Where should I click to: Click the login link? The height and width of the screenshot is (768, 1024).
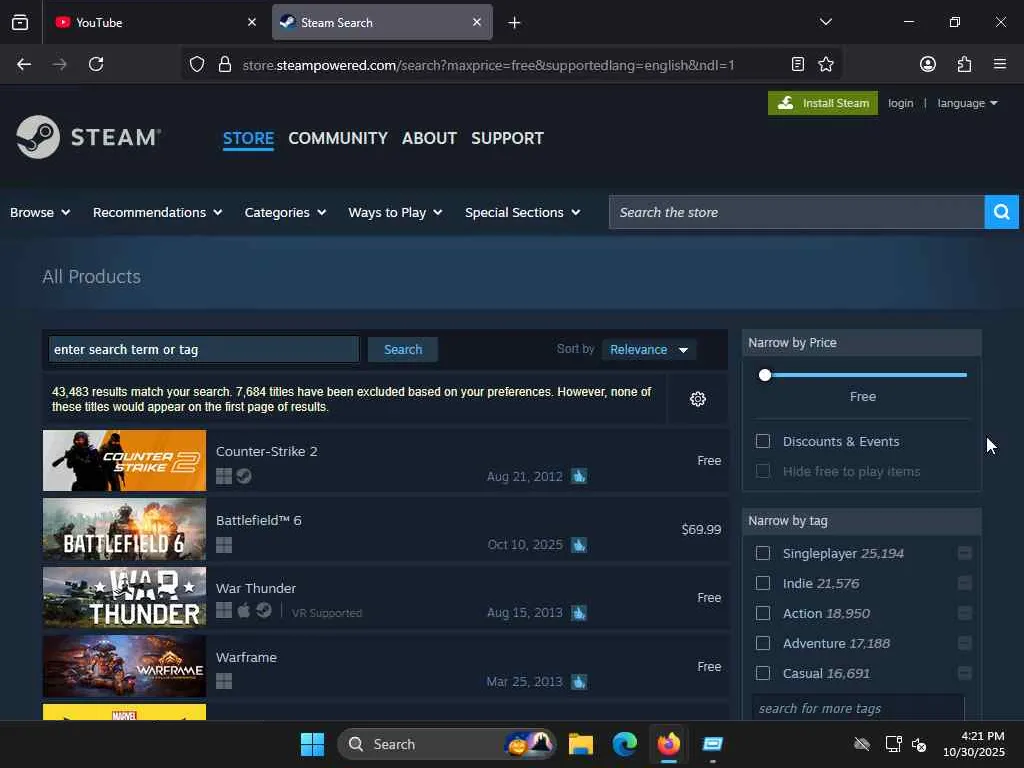(x=901, y=103)
